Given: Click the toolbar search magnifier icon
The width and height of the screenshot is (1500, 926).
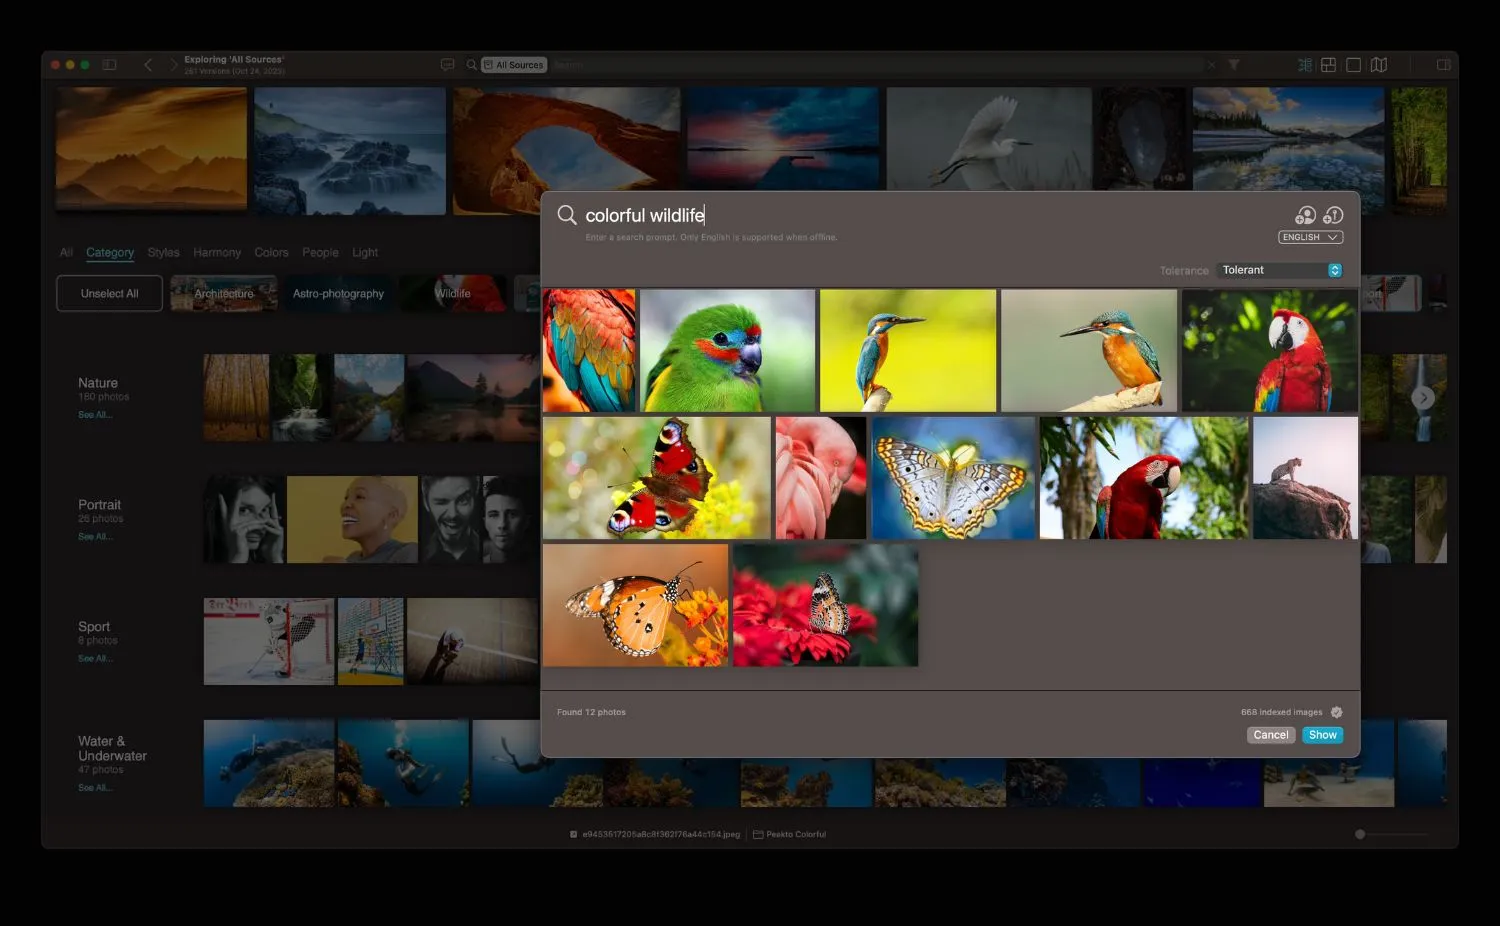Looking at the screenshot, I should 471,65.
